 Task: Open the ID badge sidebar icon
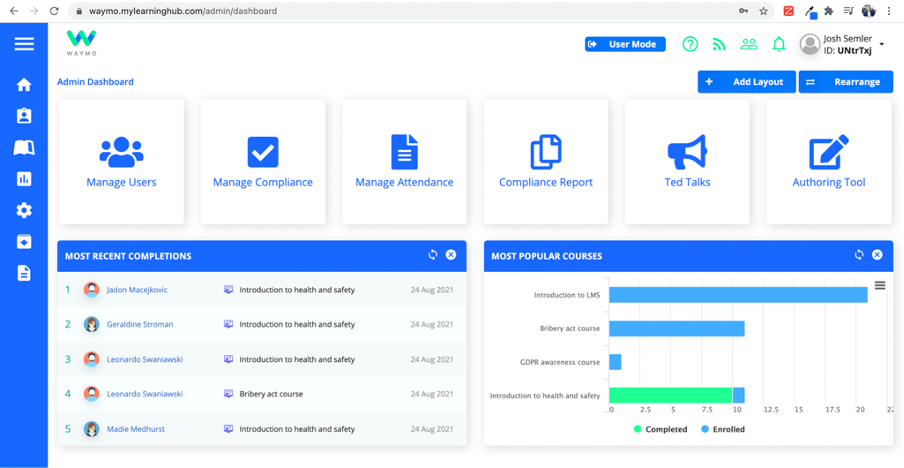click(x=24, y=116)
